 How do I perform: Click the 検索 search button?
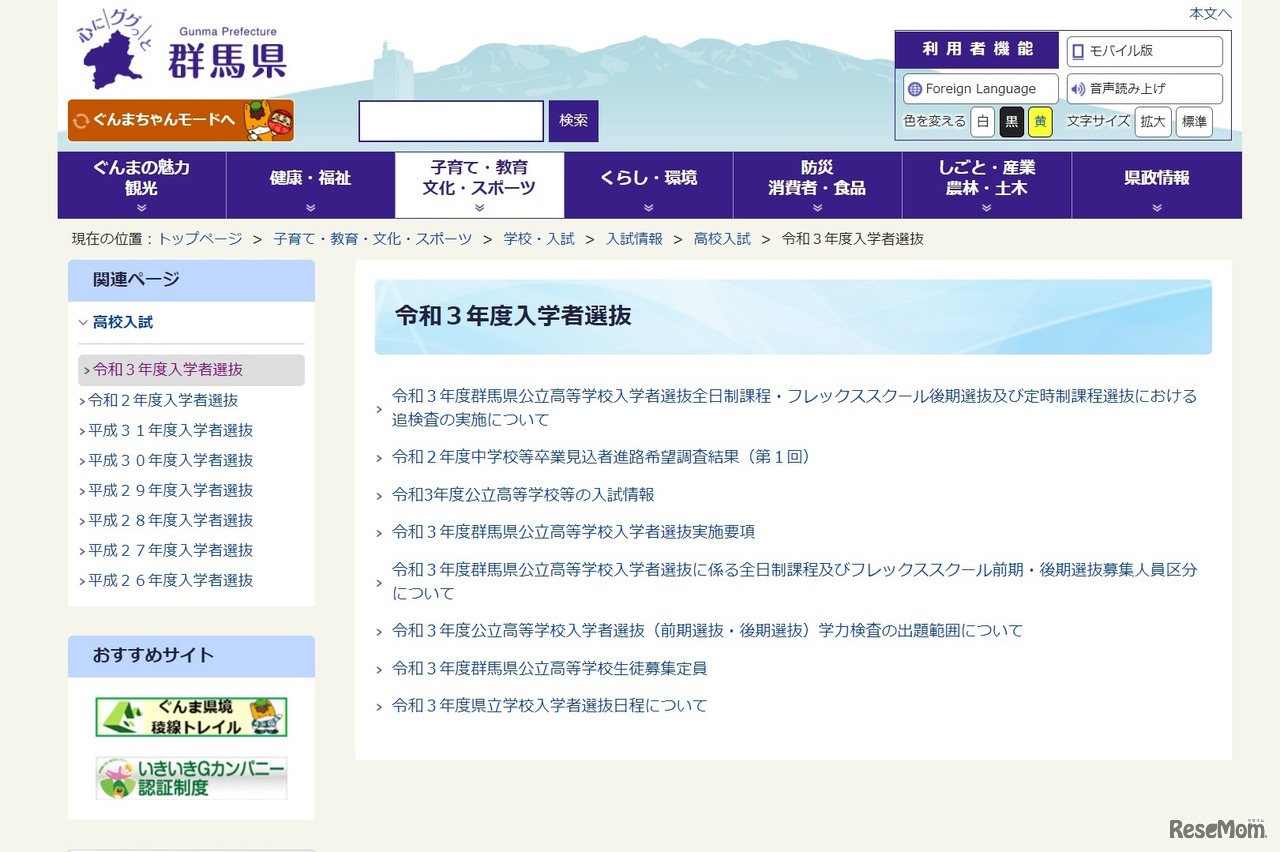(x=572, y=121)
